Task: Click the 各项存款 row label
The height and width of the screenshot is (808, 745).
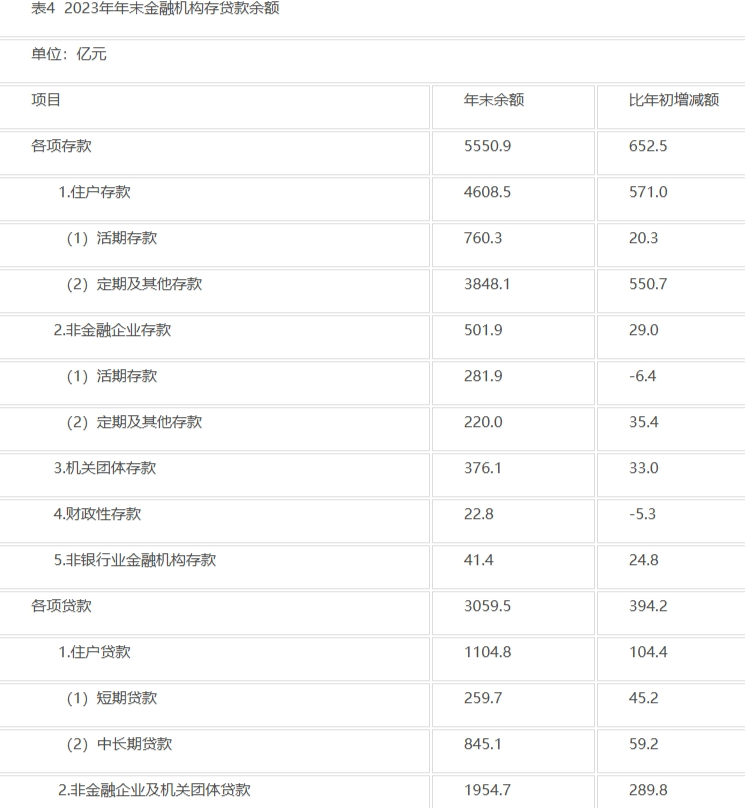Action: point(61,146)
